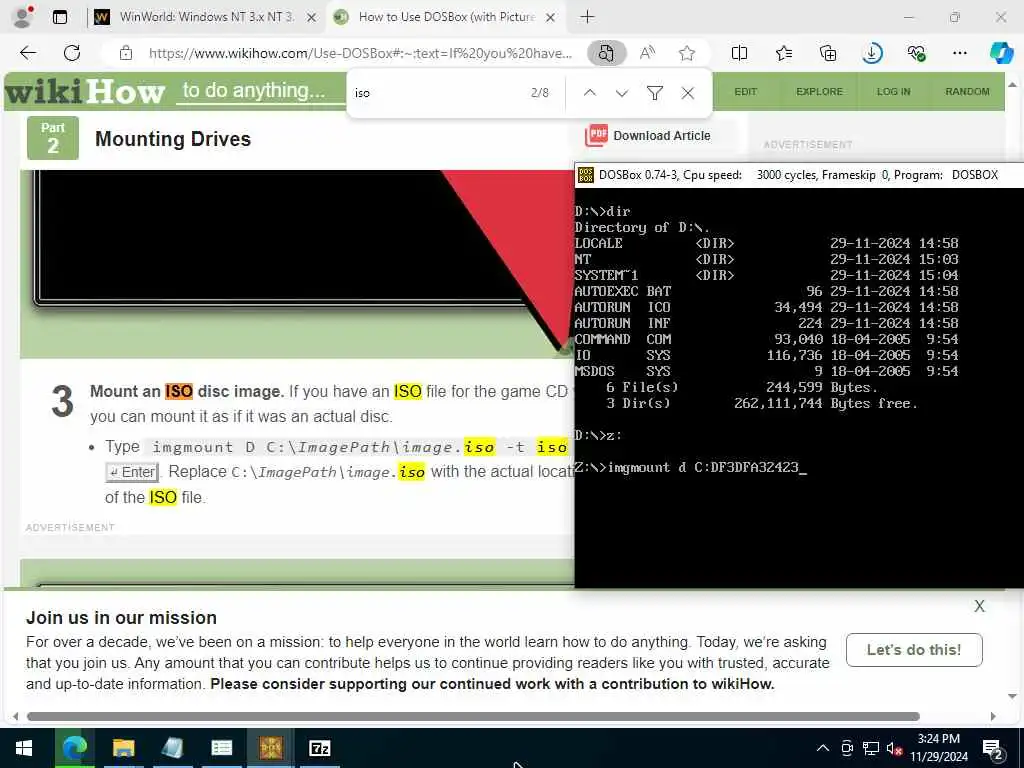Open wikiHow RANDOM article

[x=967, y=91]
